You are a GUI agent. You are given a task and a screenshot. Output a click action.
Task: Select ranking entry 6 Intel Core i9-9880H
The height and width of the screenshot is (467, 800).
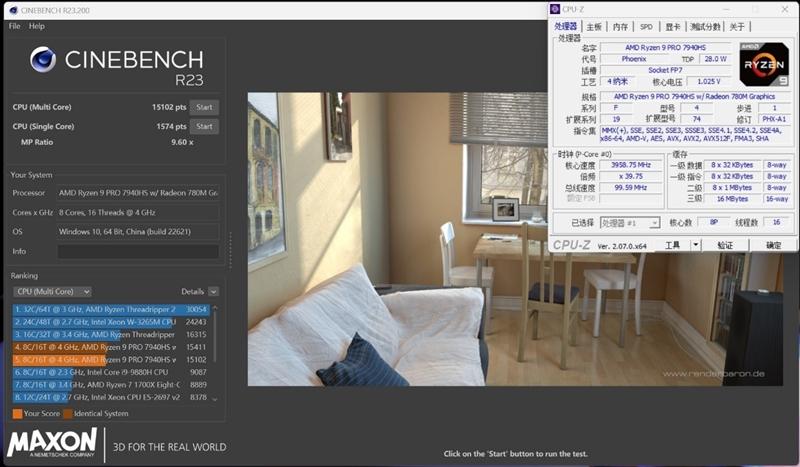pos(111,373)
